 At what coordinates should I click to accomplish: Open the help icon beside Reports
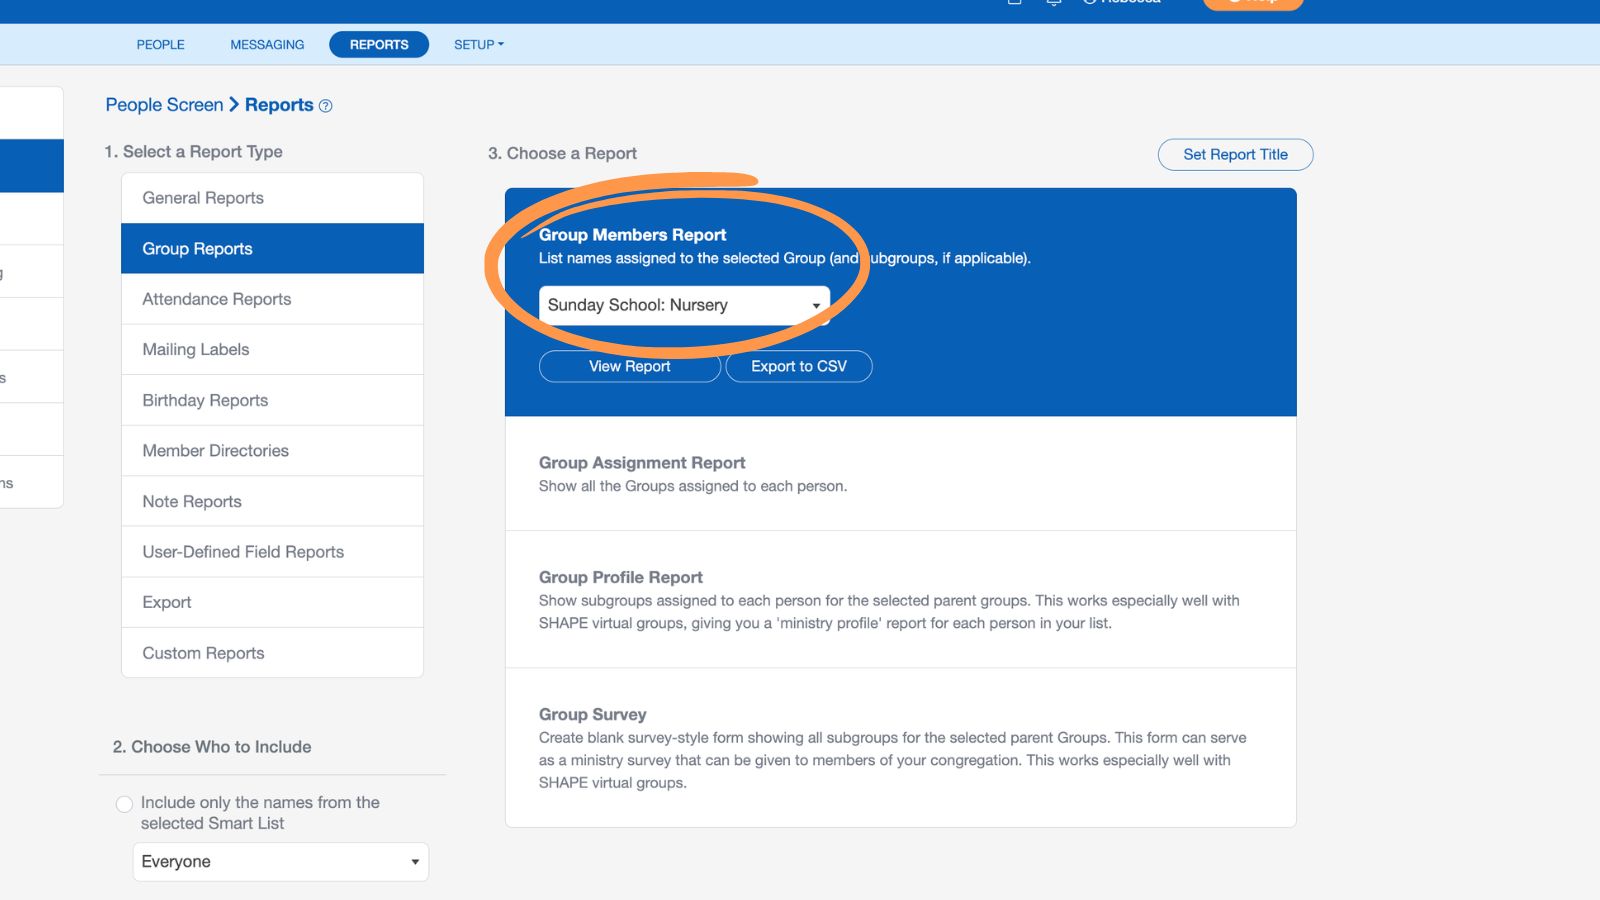pyautogui.click(x=325, y=106)
